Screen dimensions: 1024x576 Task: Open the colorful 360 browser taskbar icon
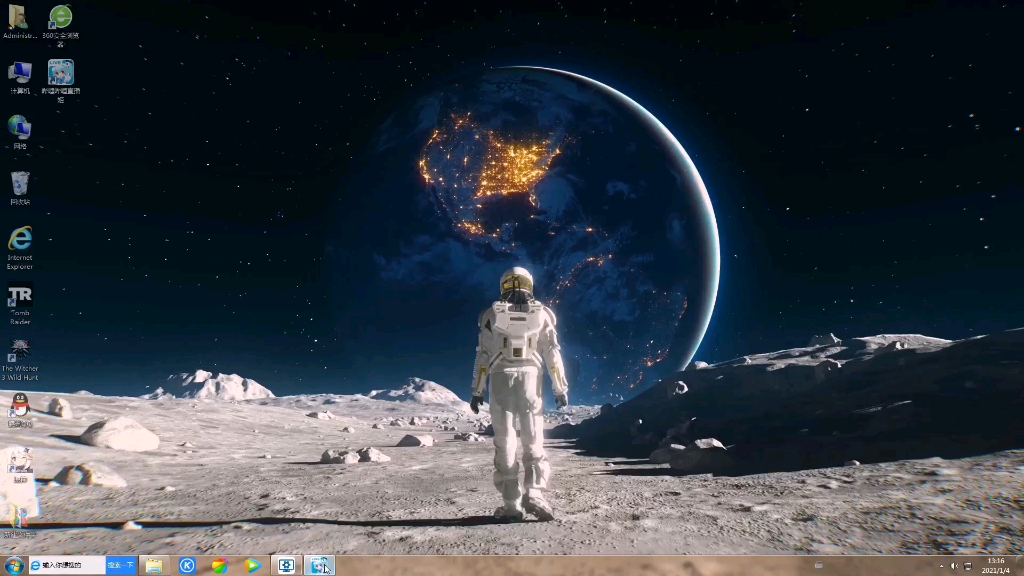tap(220, 566)
